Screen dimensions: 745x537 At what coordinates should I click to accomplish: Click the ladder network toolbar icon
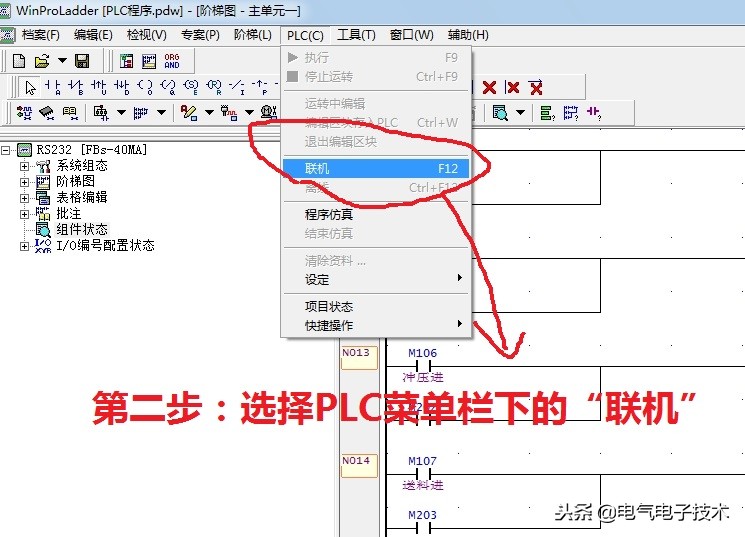pyautogui.click(x=141, y=113)
